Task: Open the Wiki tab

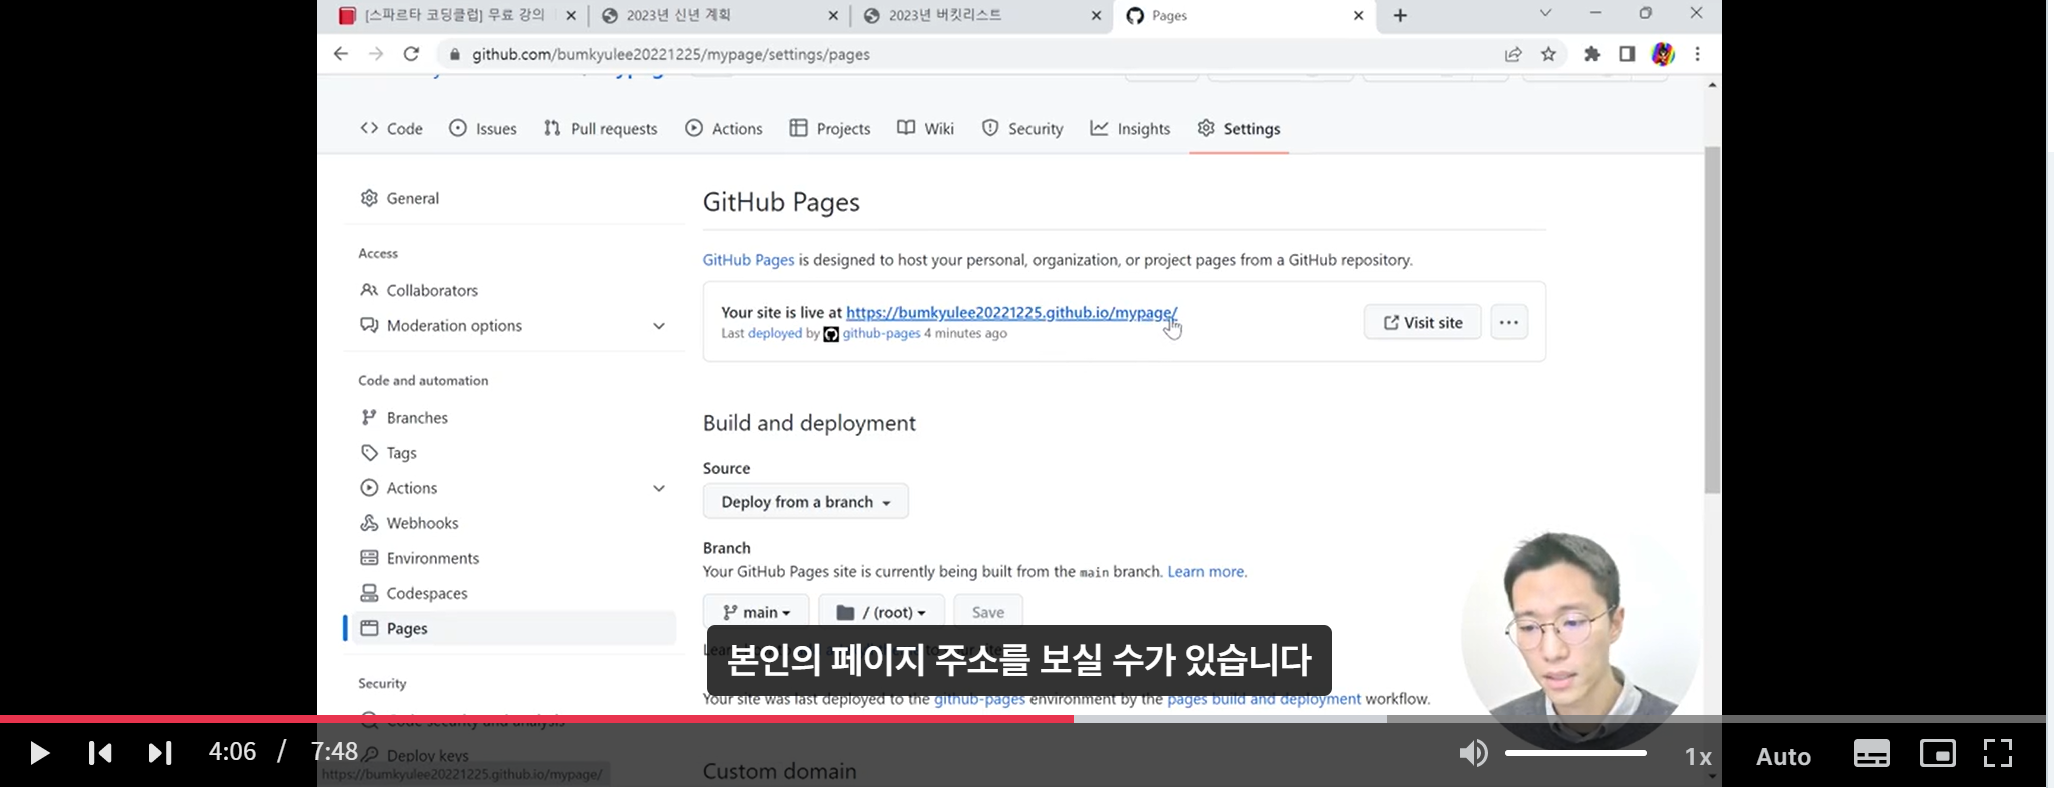Action: (x=926, y=128)
